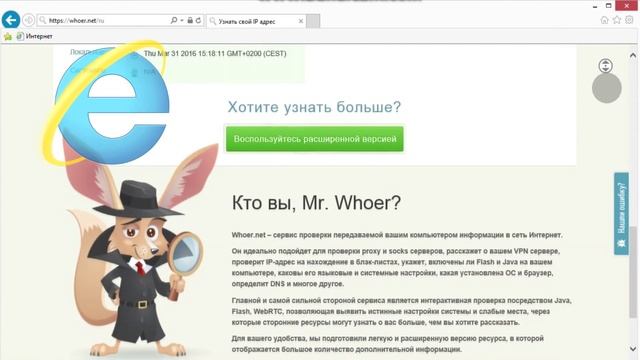Click the 'Нашли ошибку?' side tab
The image size is (640, 360).
[621, 213]
